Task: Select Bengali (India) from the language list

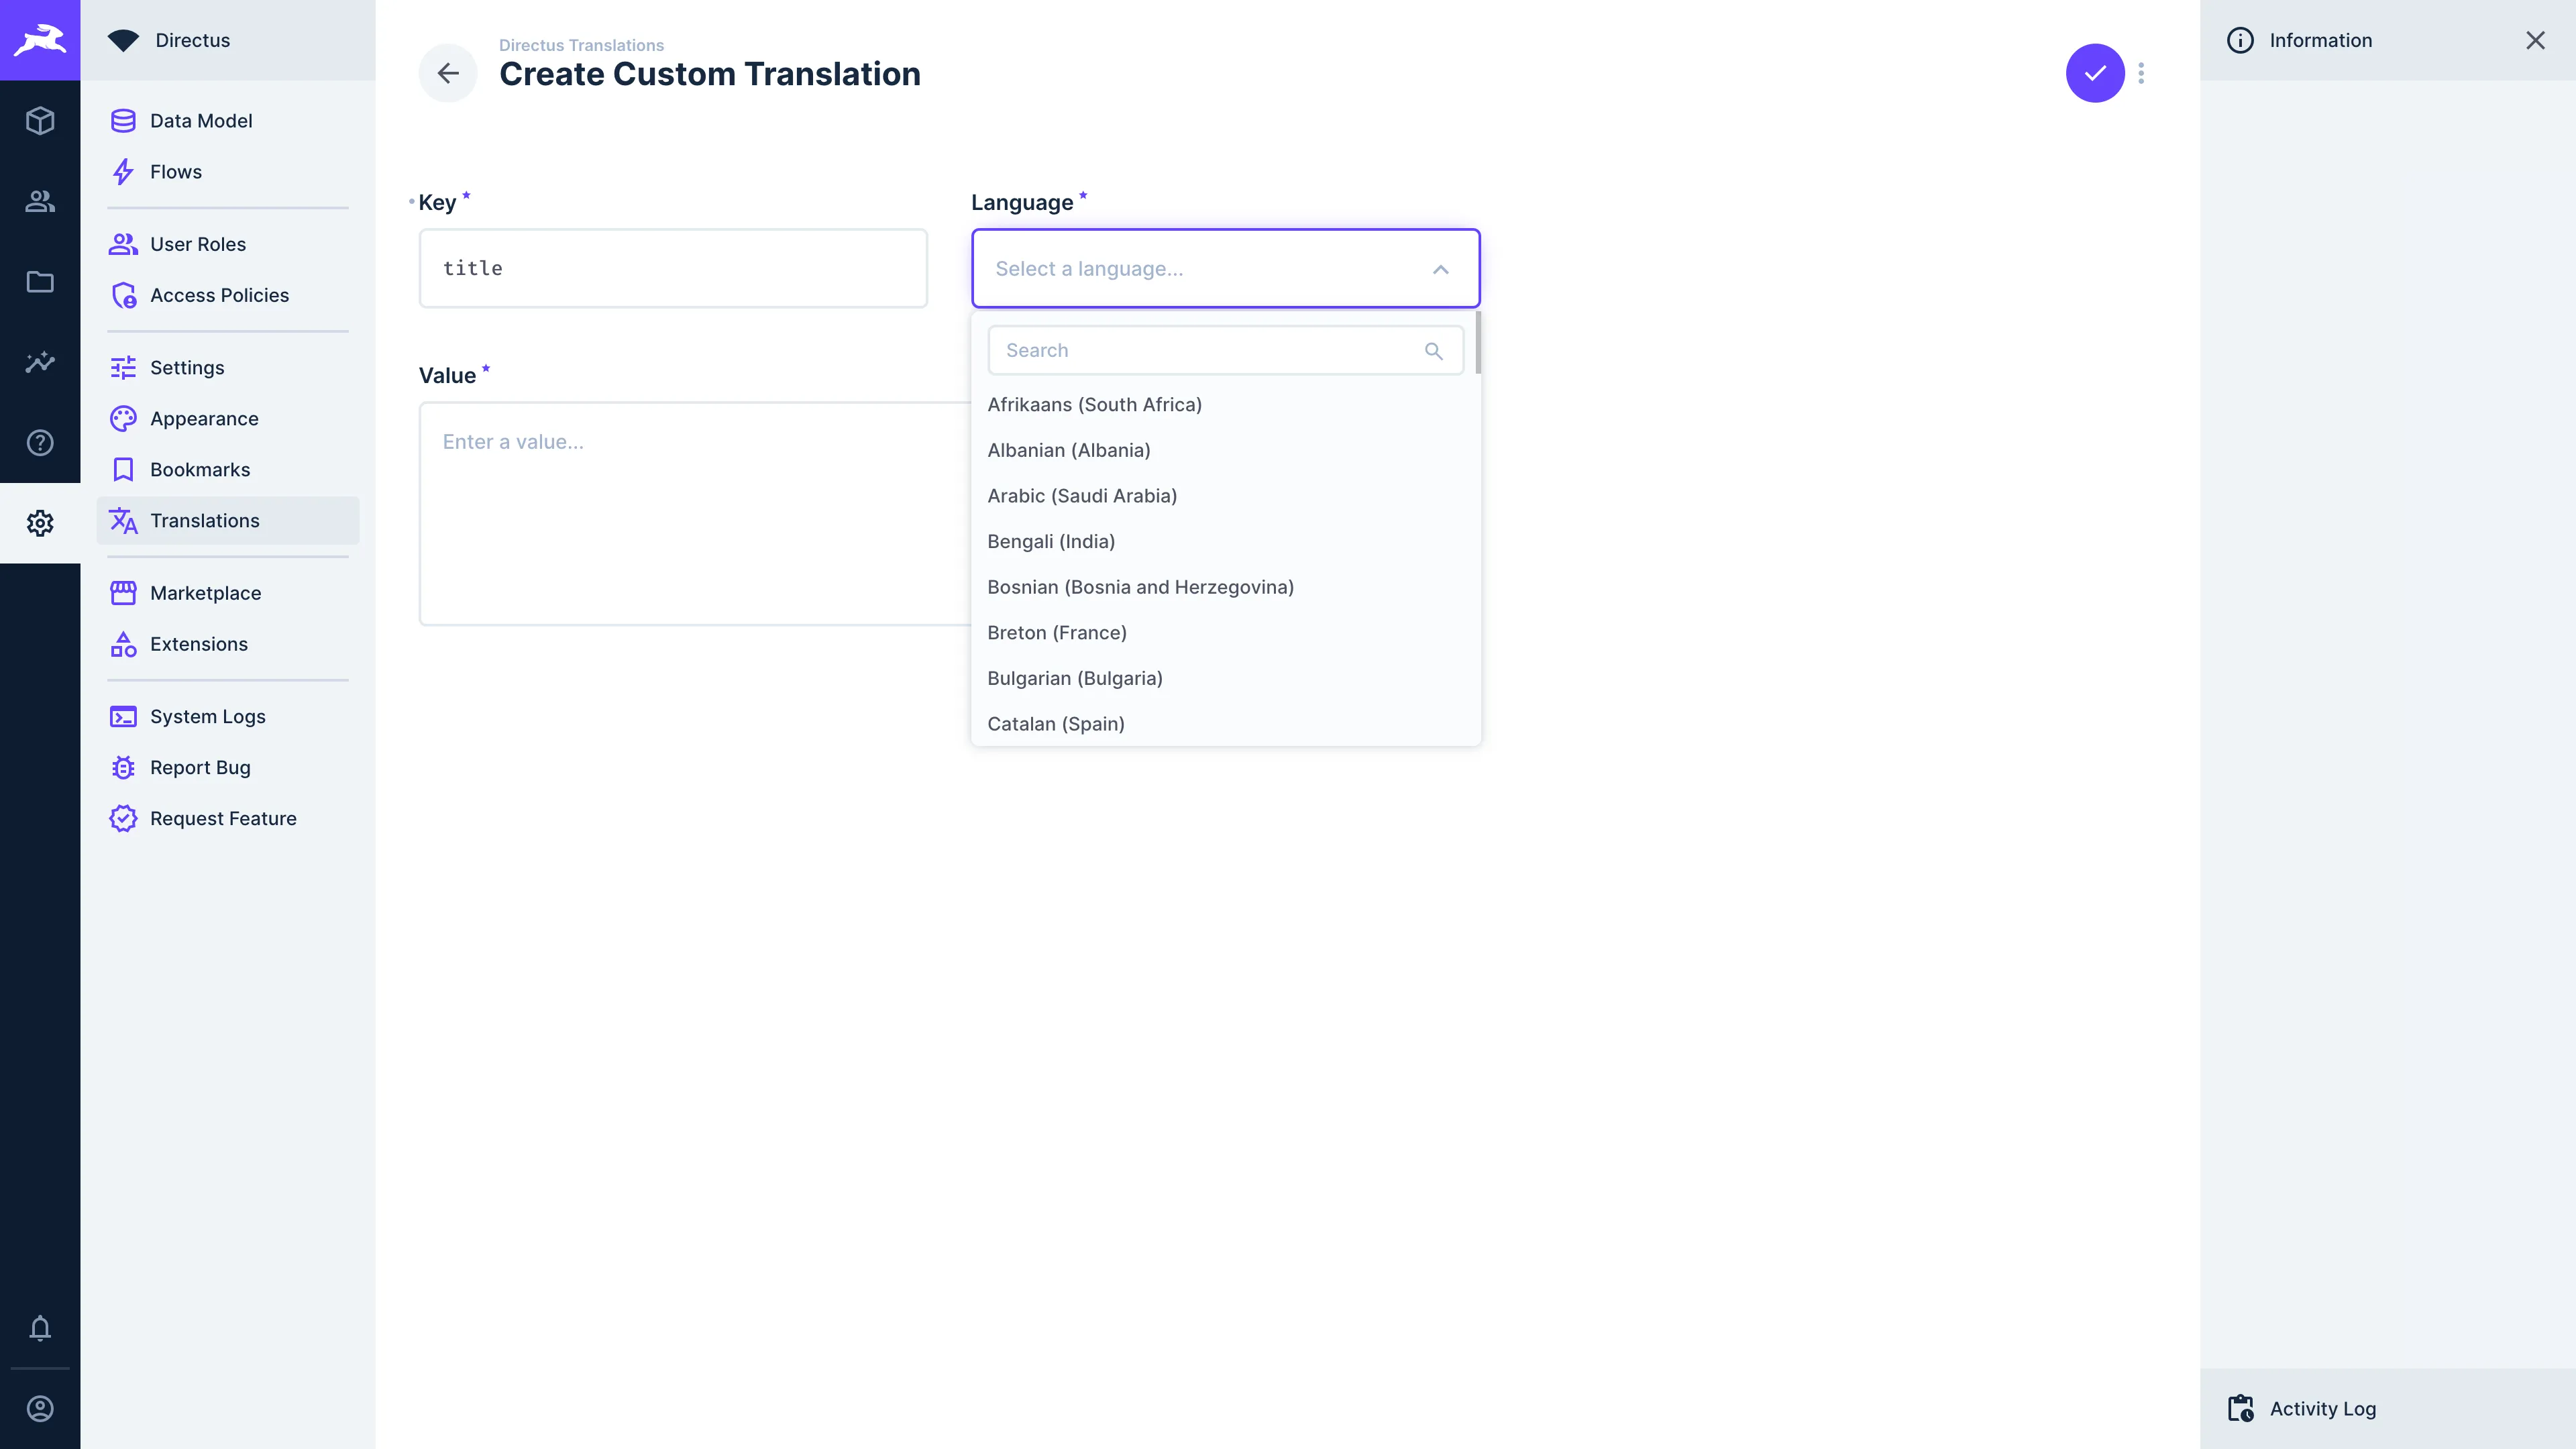Action: pyautogui.click(x=1051, y=541)
